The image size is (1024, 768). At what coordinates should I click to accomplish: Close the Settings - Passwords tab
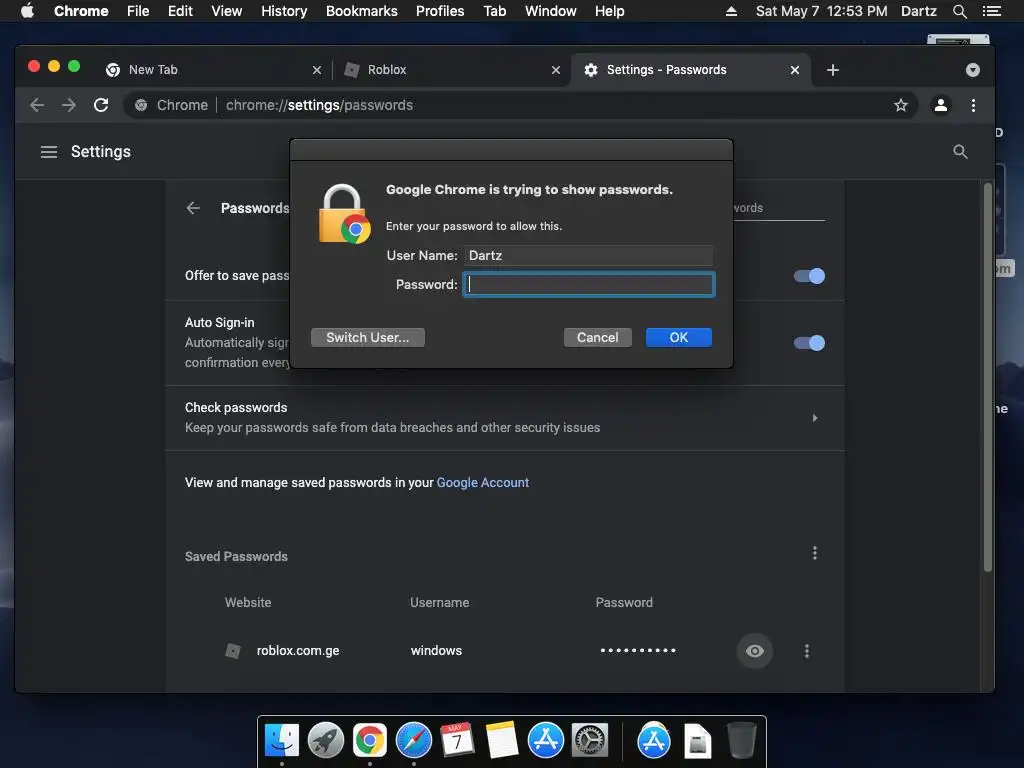coord(795,70)
